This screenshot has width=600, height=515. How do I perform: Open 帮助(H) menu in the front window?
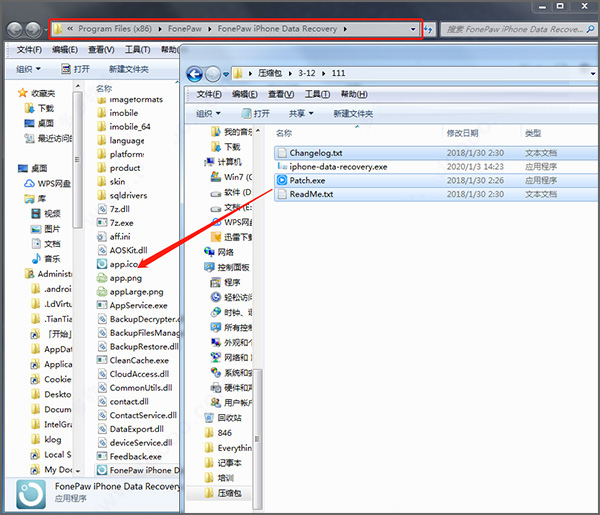point(354,94)
